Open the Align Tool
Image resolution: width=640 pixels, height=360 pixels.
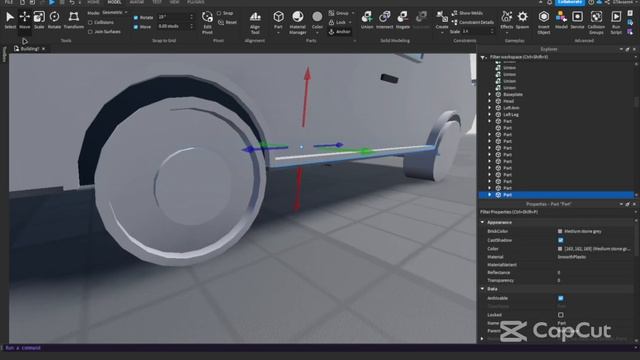point(255,22)
